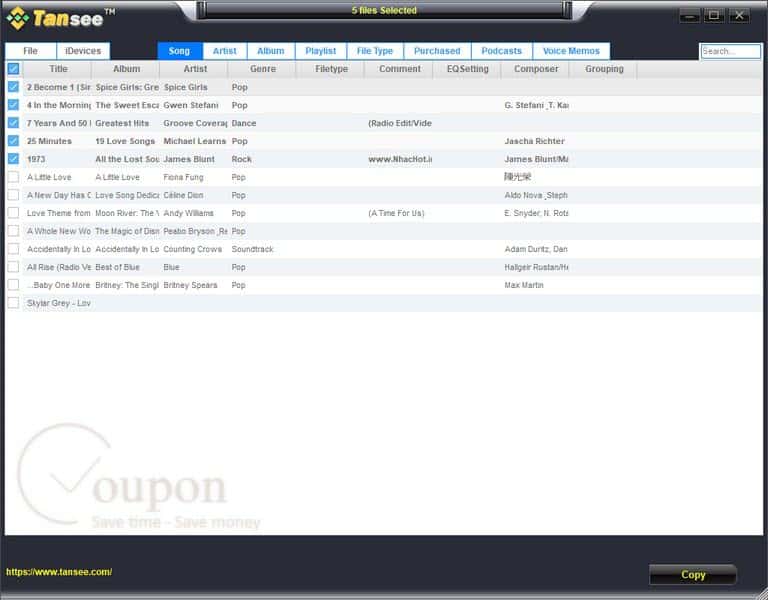768x600 pixels.
Task: Check the A Whole New World song
Action: (13, 231)
